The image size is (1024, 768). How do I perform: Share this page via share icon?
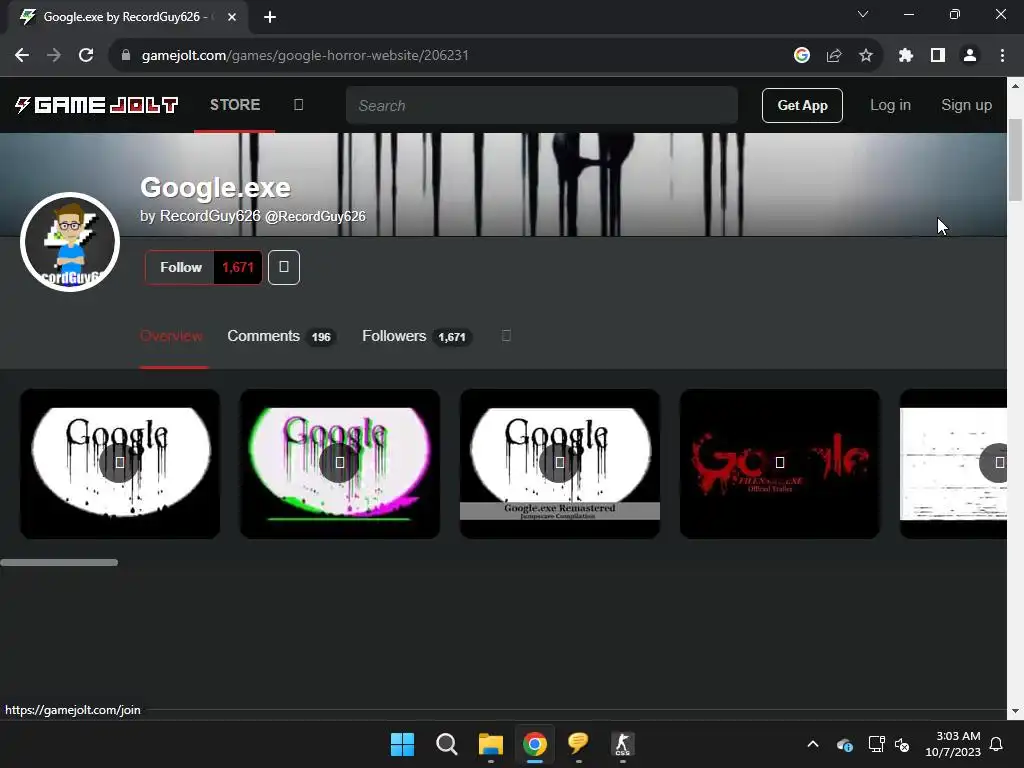[x=834, y=55]
